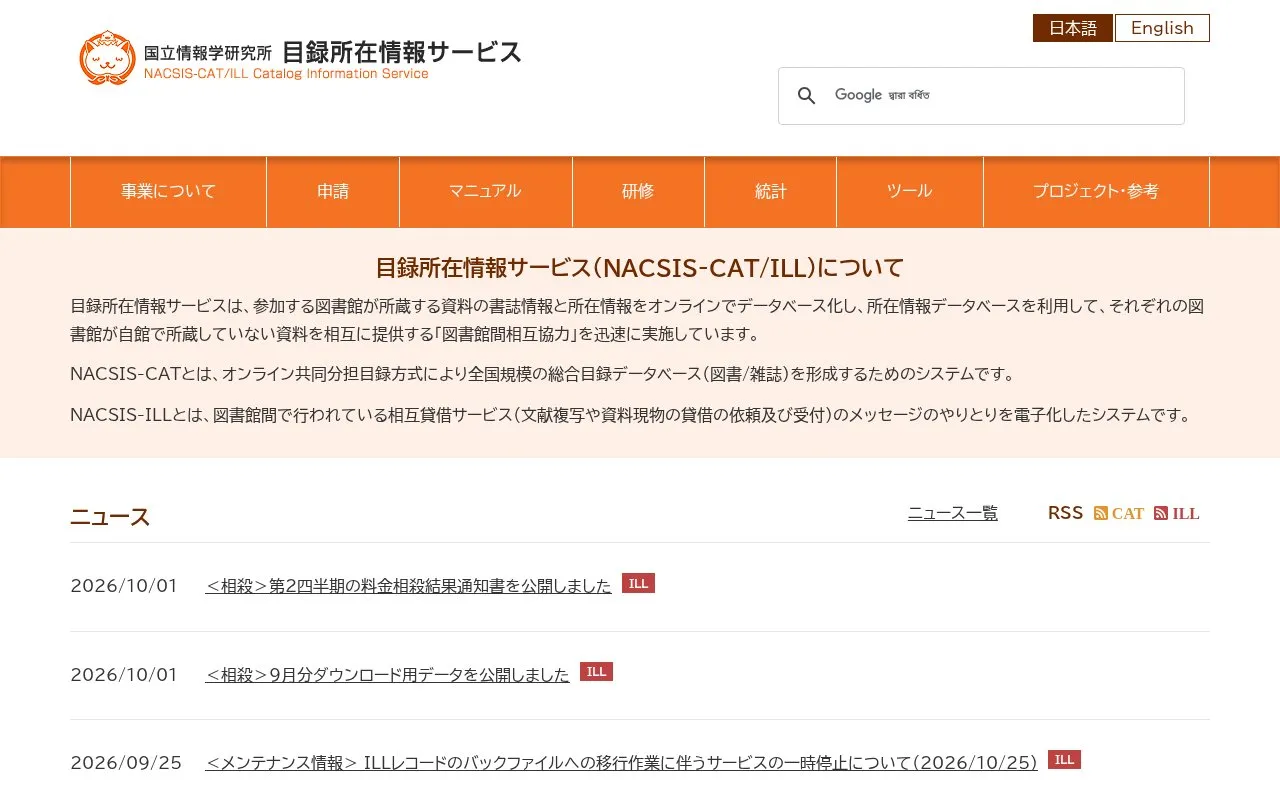This screenshot has height=800, width=1280.
Task: Click the 目録所在情報サービス site title
Action: [402, 52]
